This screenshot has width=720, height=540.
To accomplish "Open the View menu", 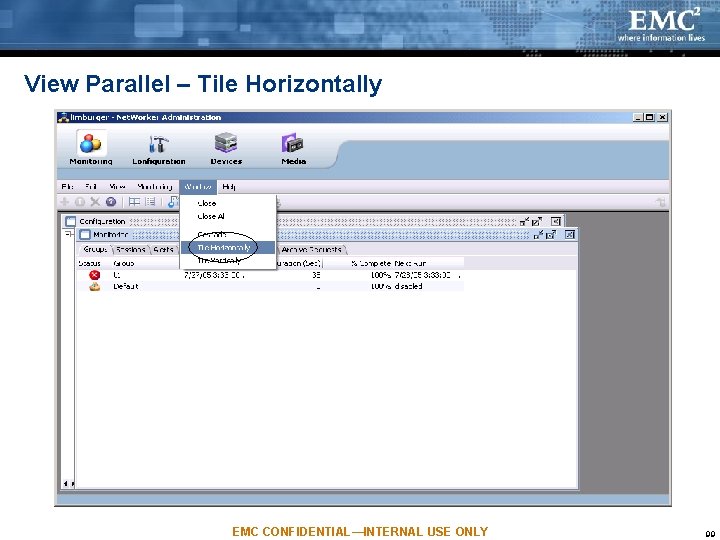I will point(117,186).
